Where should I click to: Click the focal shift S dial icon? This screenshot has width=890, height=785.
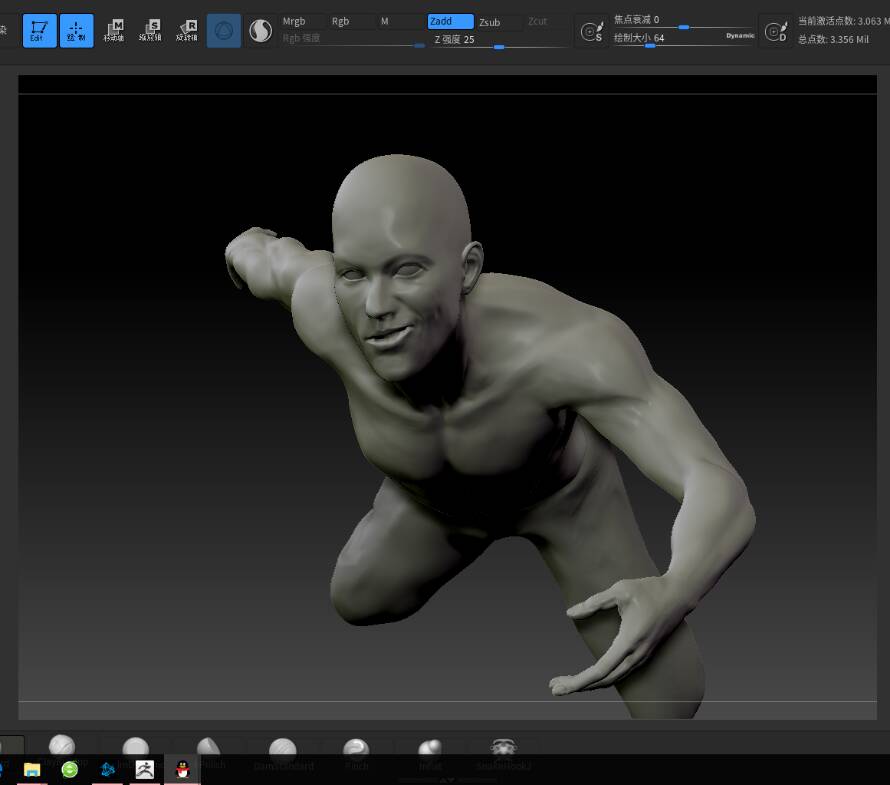(x=592, y=31)
